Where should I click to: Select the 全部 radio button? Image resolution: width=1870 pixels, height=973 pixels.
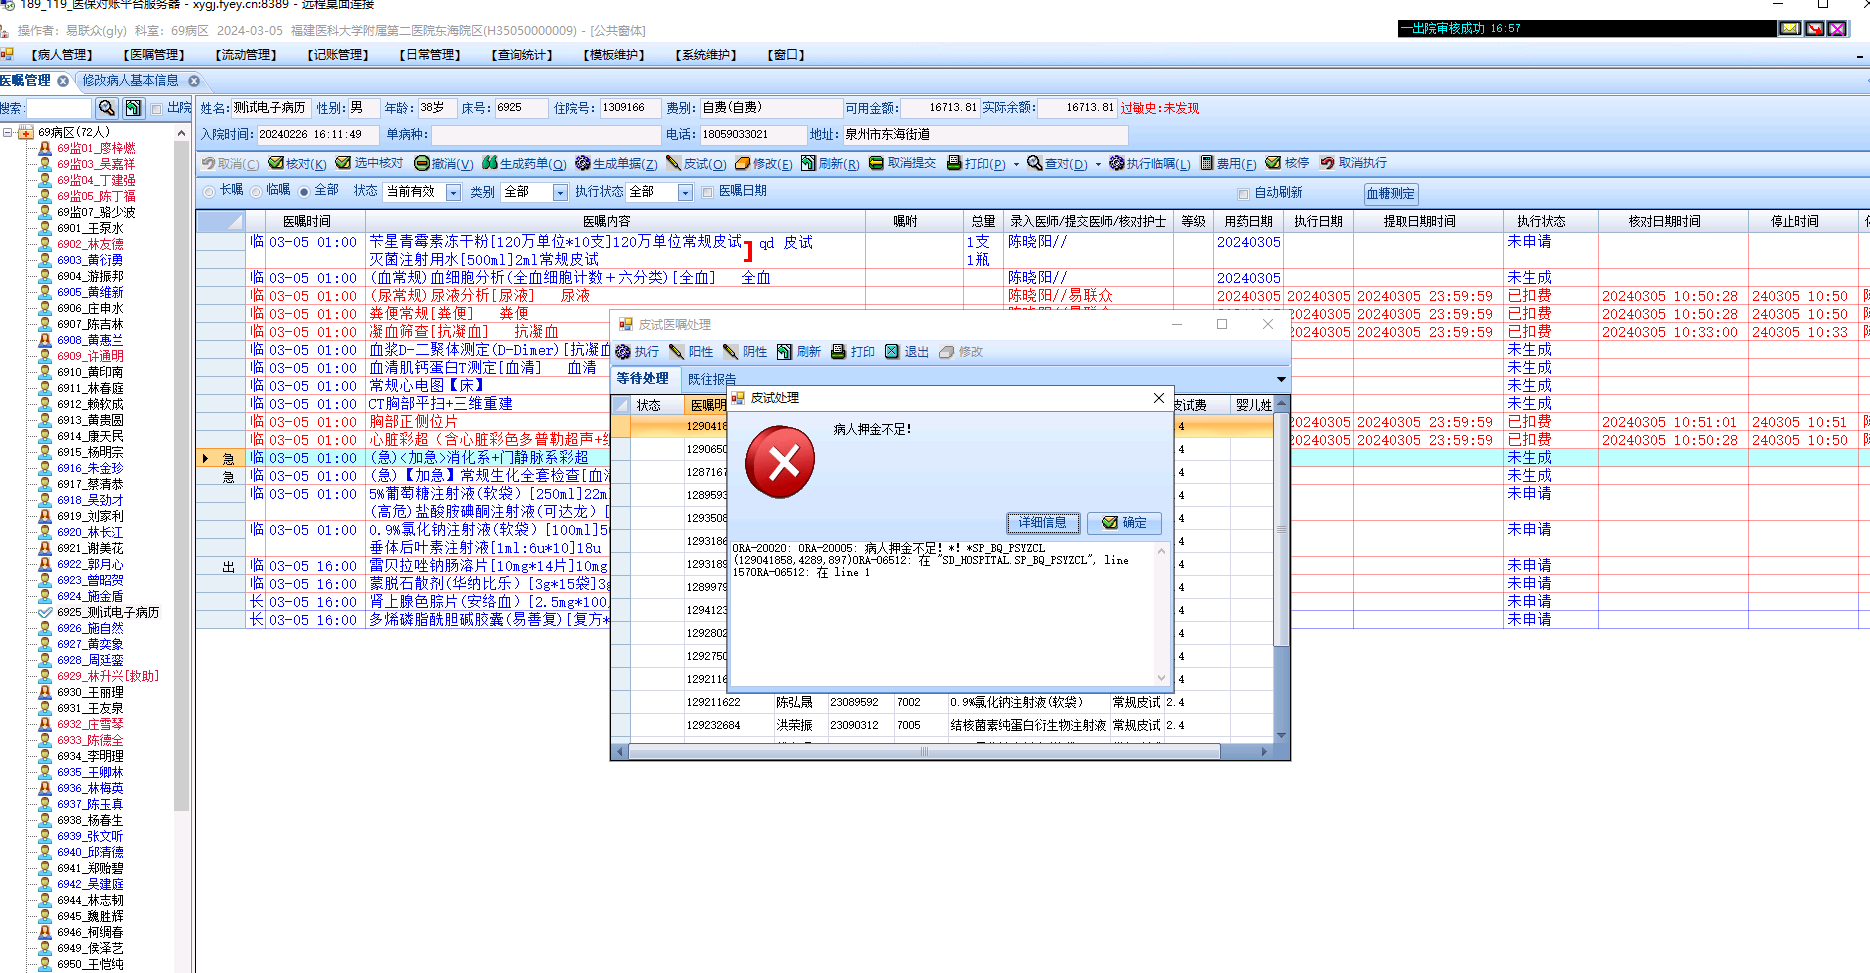pyautogui.click(x=304, y=192)
